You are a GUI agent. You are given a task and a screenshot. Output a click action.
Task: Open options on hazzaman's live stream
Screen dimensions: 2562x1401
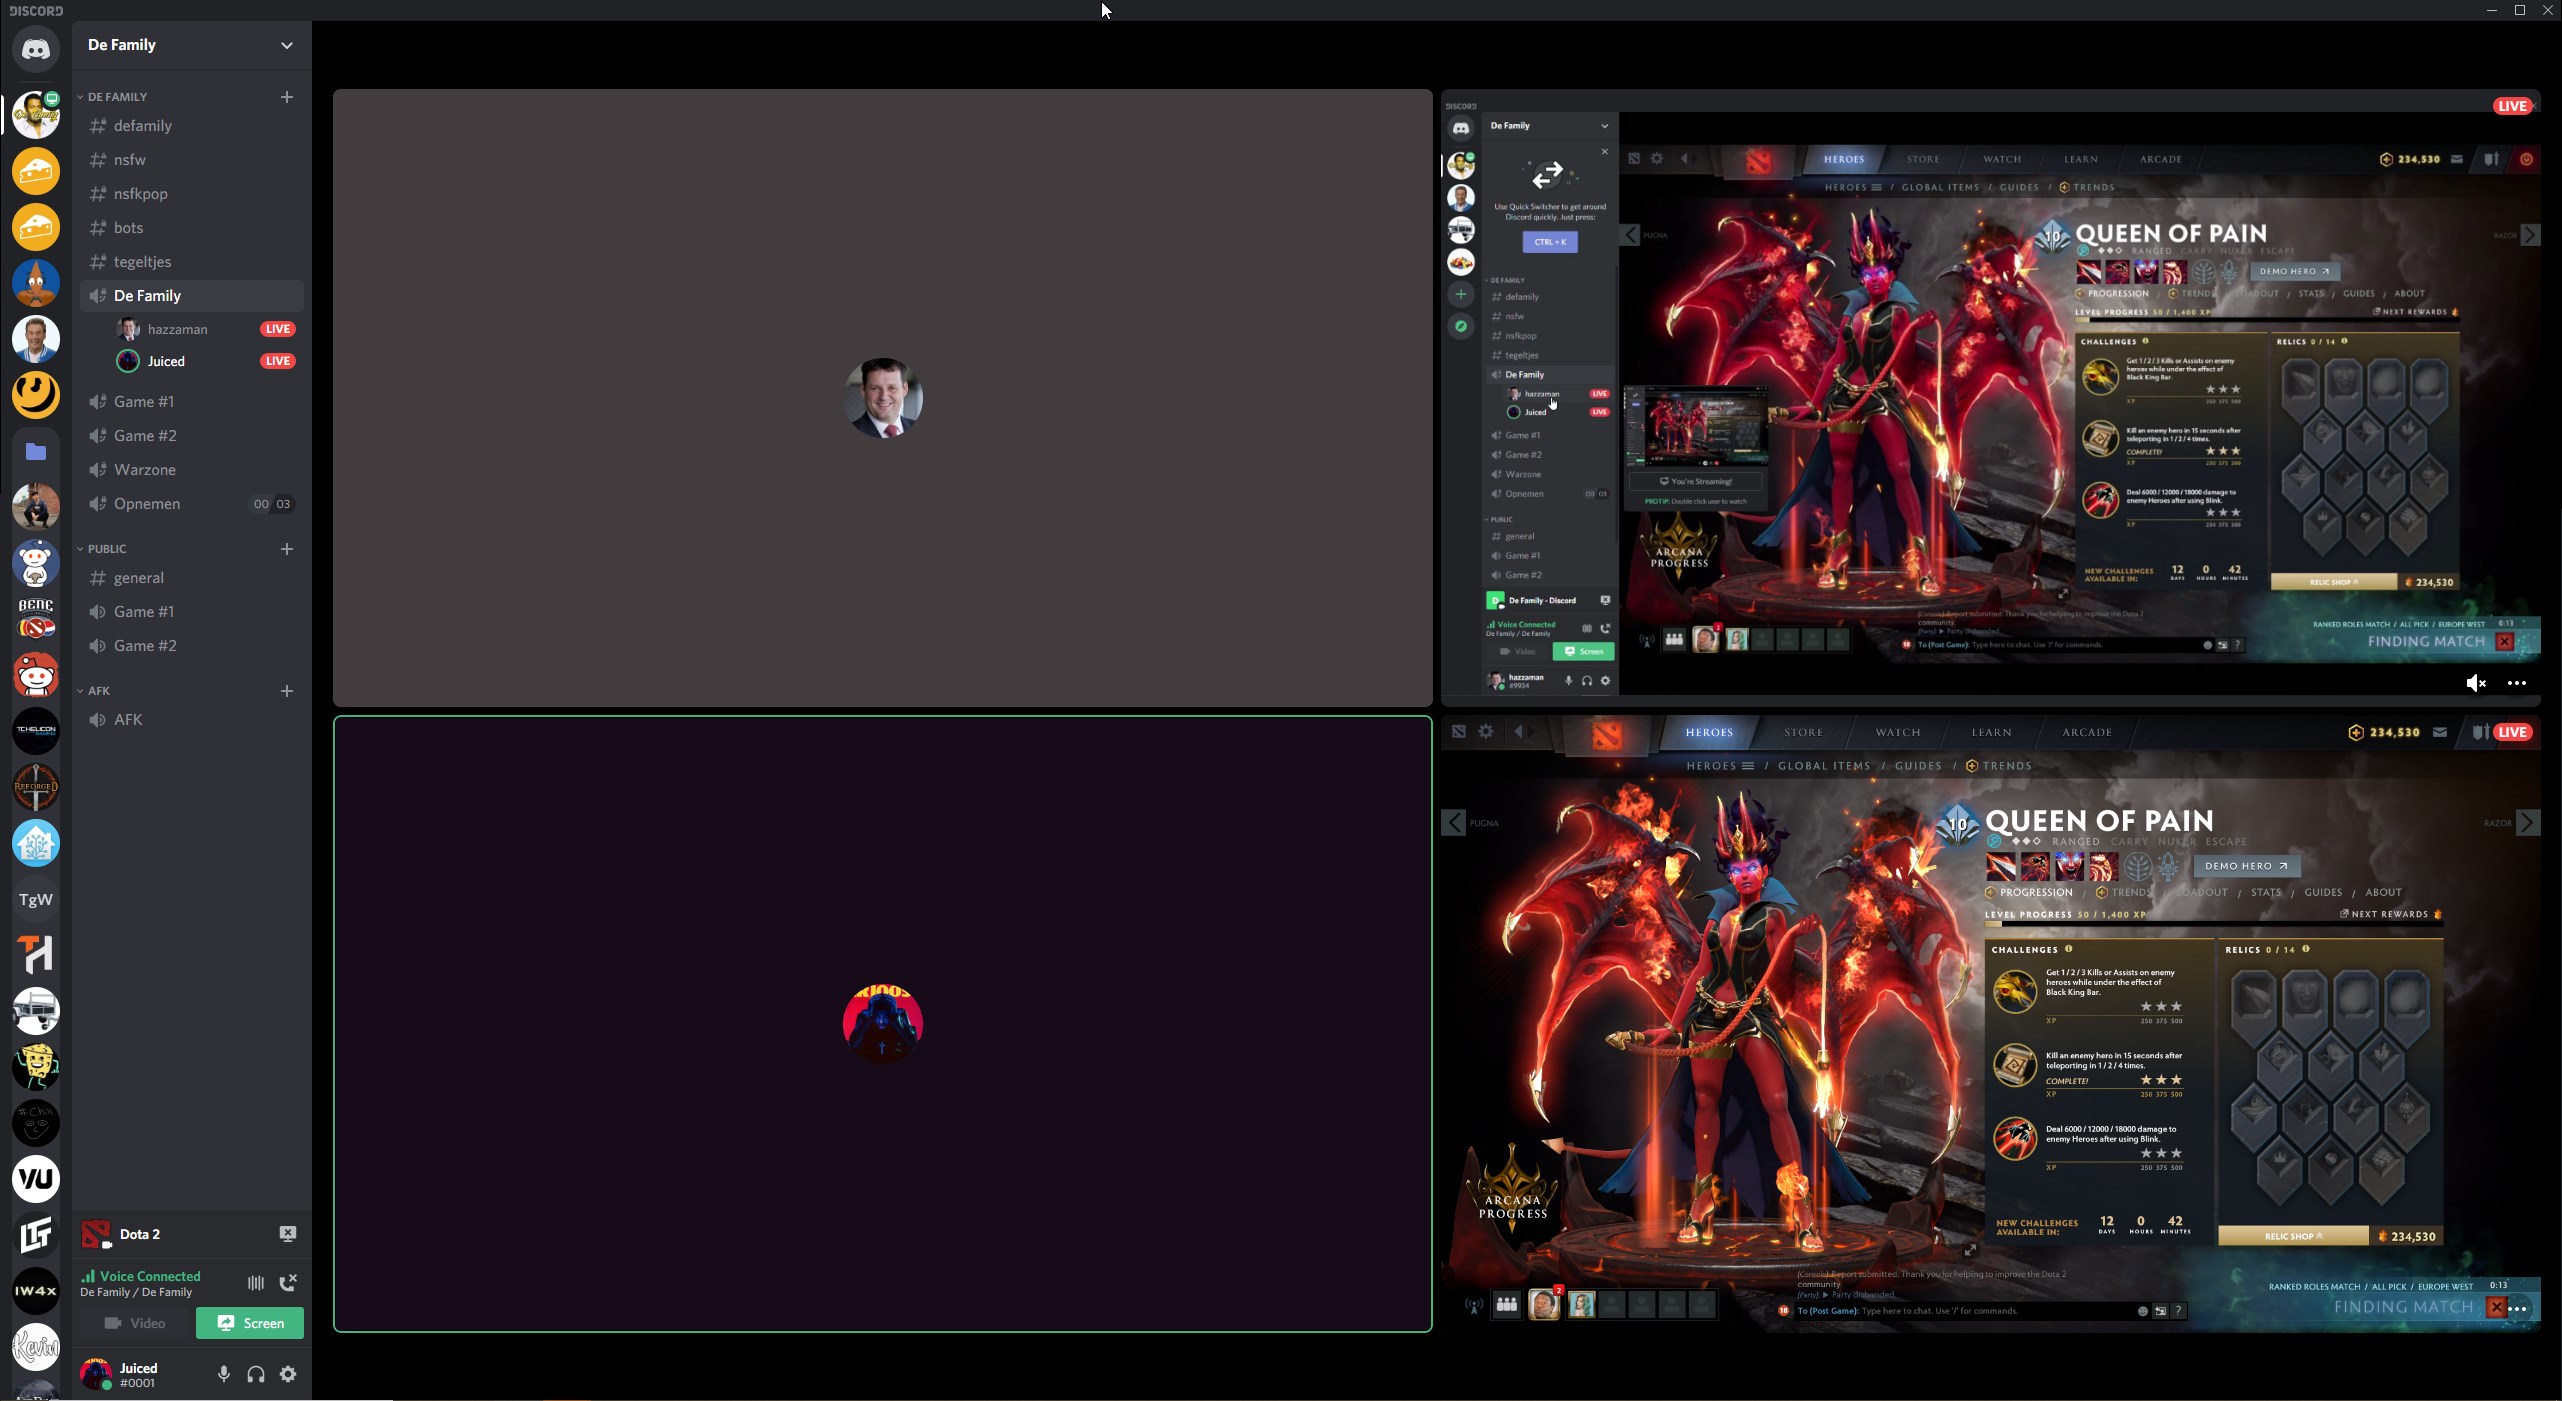[x=2516, y=683]
